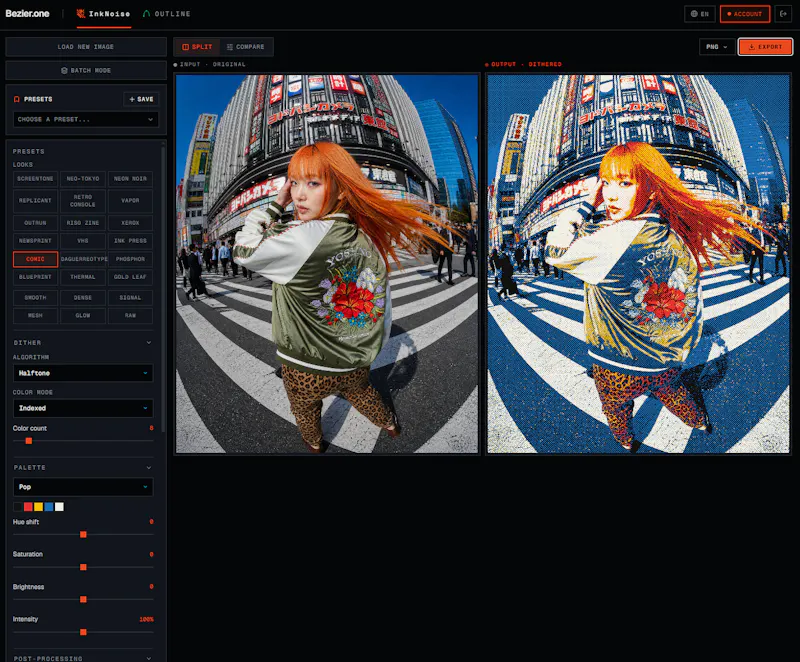The height and width of the screenshot is (662, 800).
Task: Choose the Smooth preset
Action: 35,297
